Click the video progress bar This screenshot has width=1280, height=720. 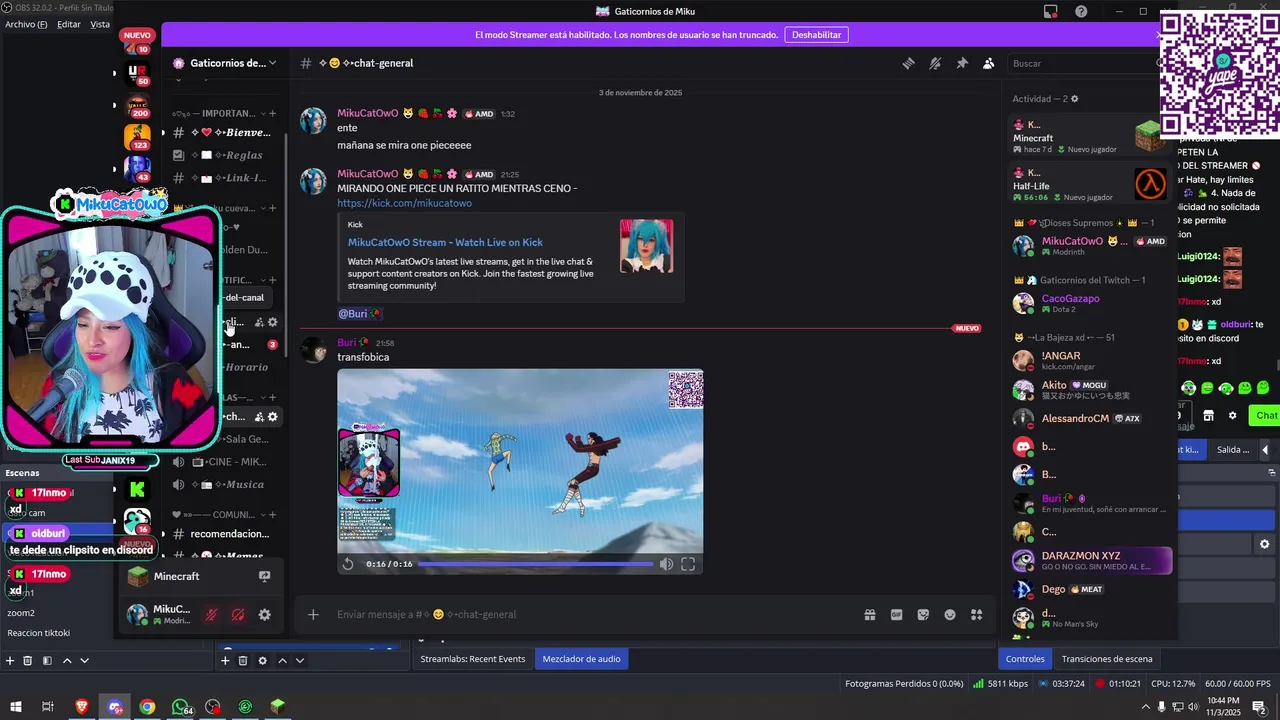tap(535, 564)
